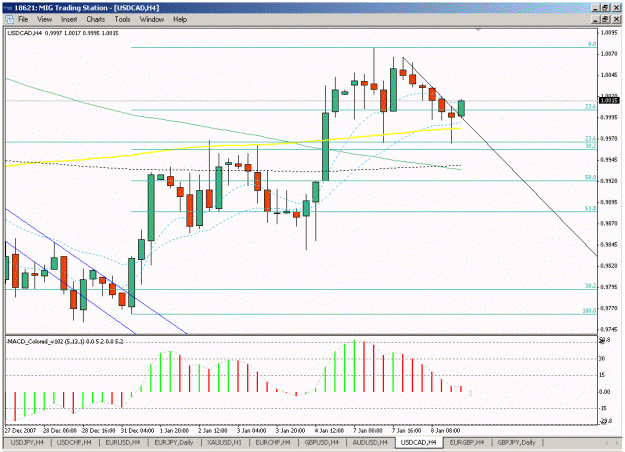Switch to the AUDUSD,H4 chart tab
The height and width of the screenshot is (452, 625).
[x=369, y=442]
